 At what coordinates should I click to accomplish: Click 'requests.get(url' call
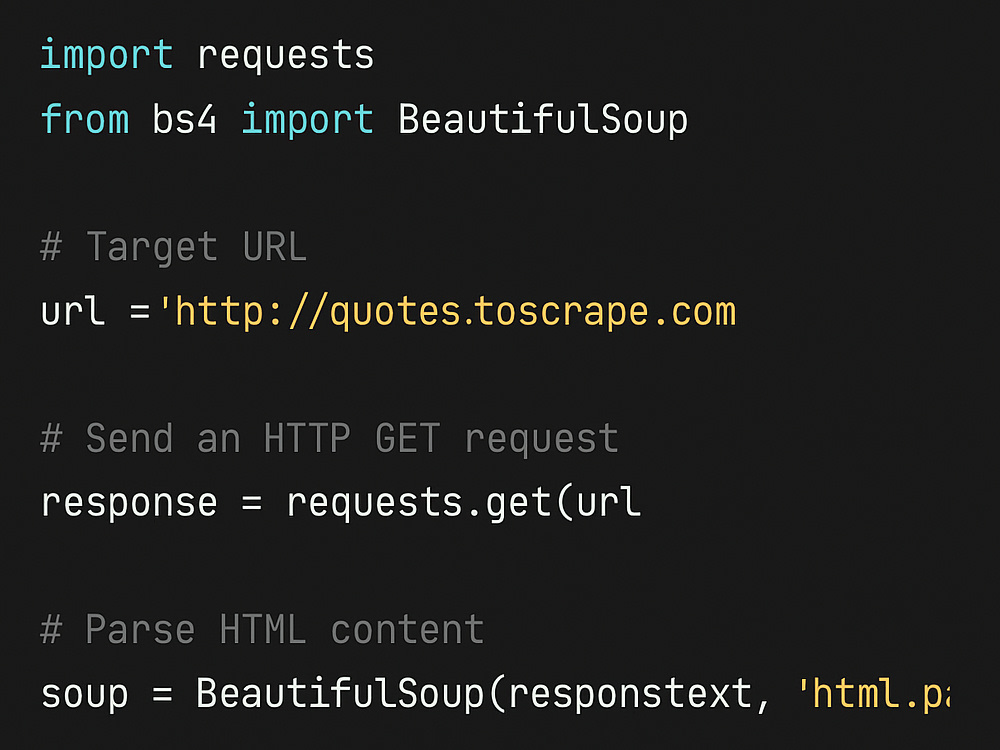464,503
